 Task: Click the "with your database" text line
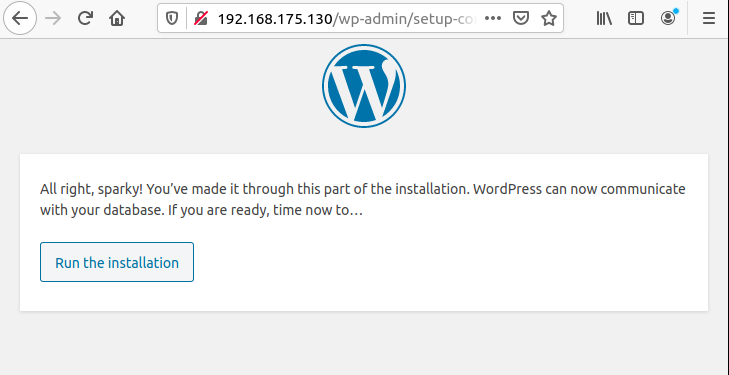(201, 211)
